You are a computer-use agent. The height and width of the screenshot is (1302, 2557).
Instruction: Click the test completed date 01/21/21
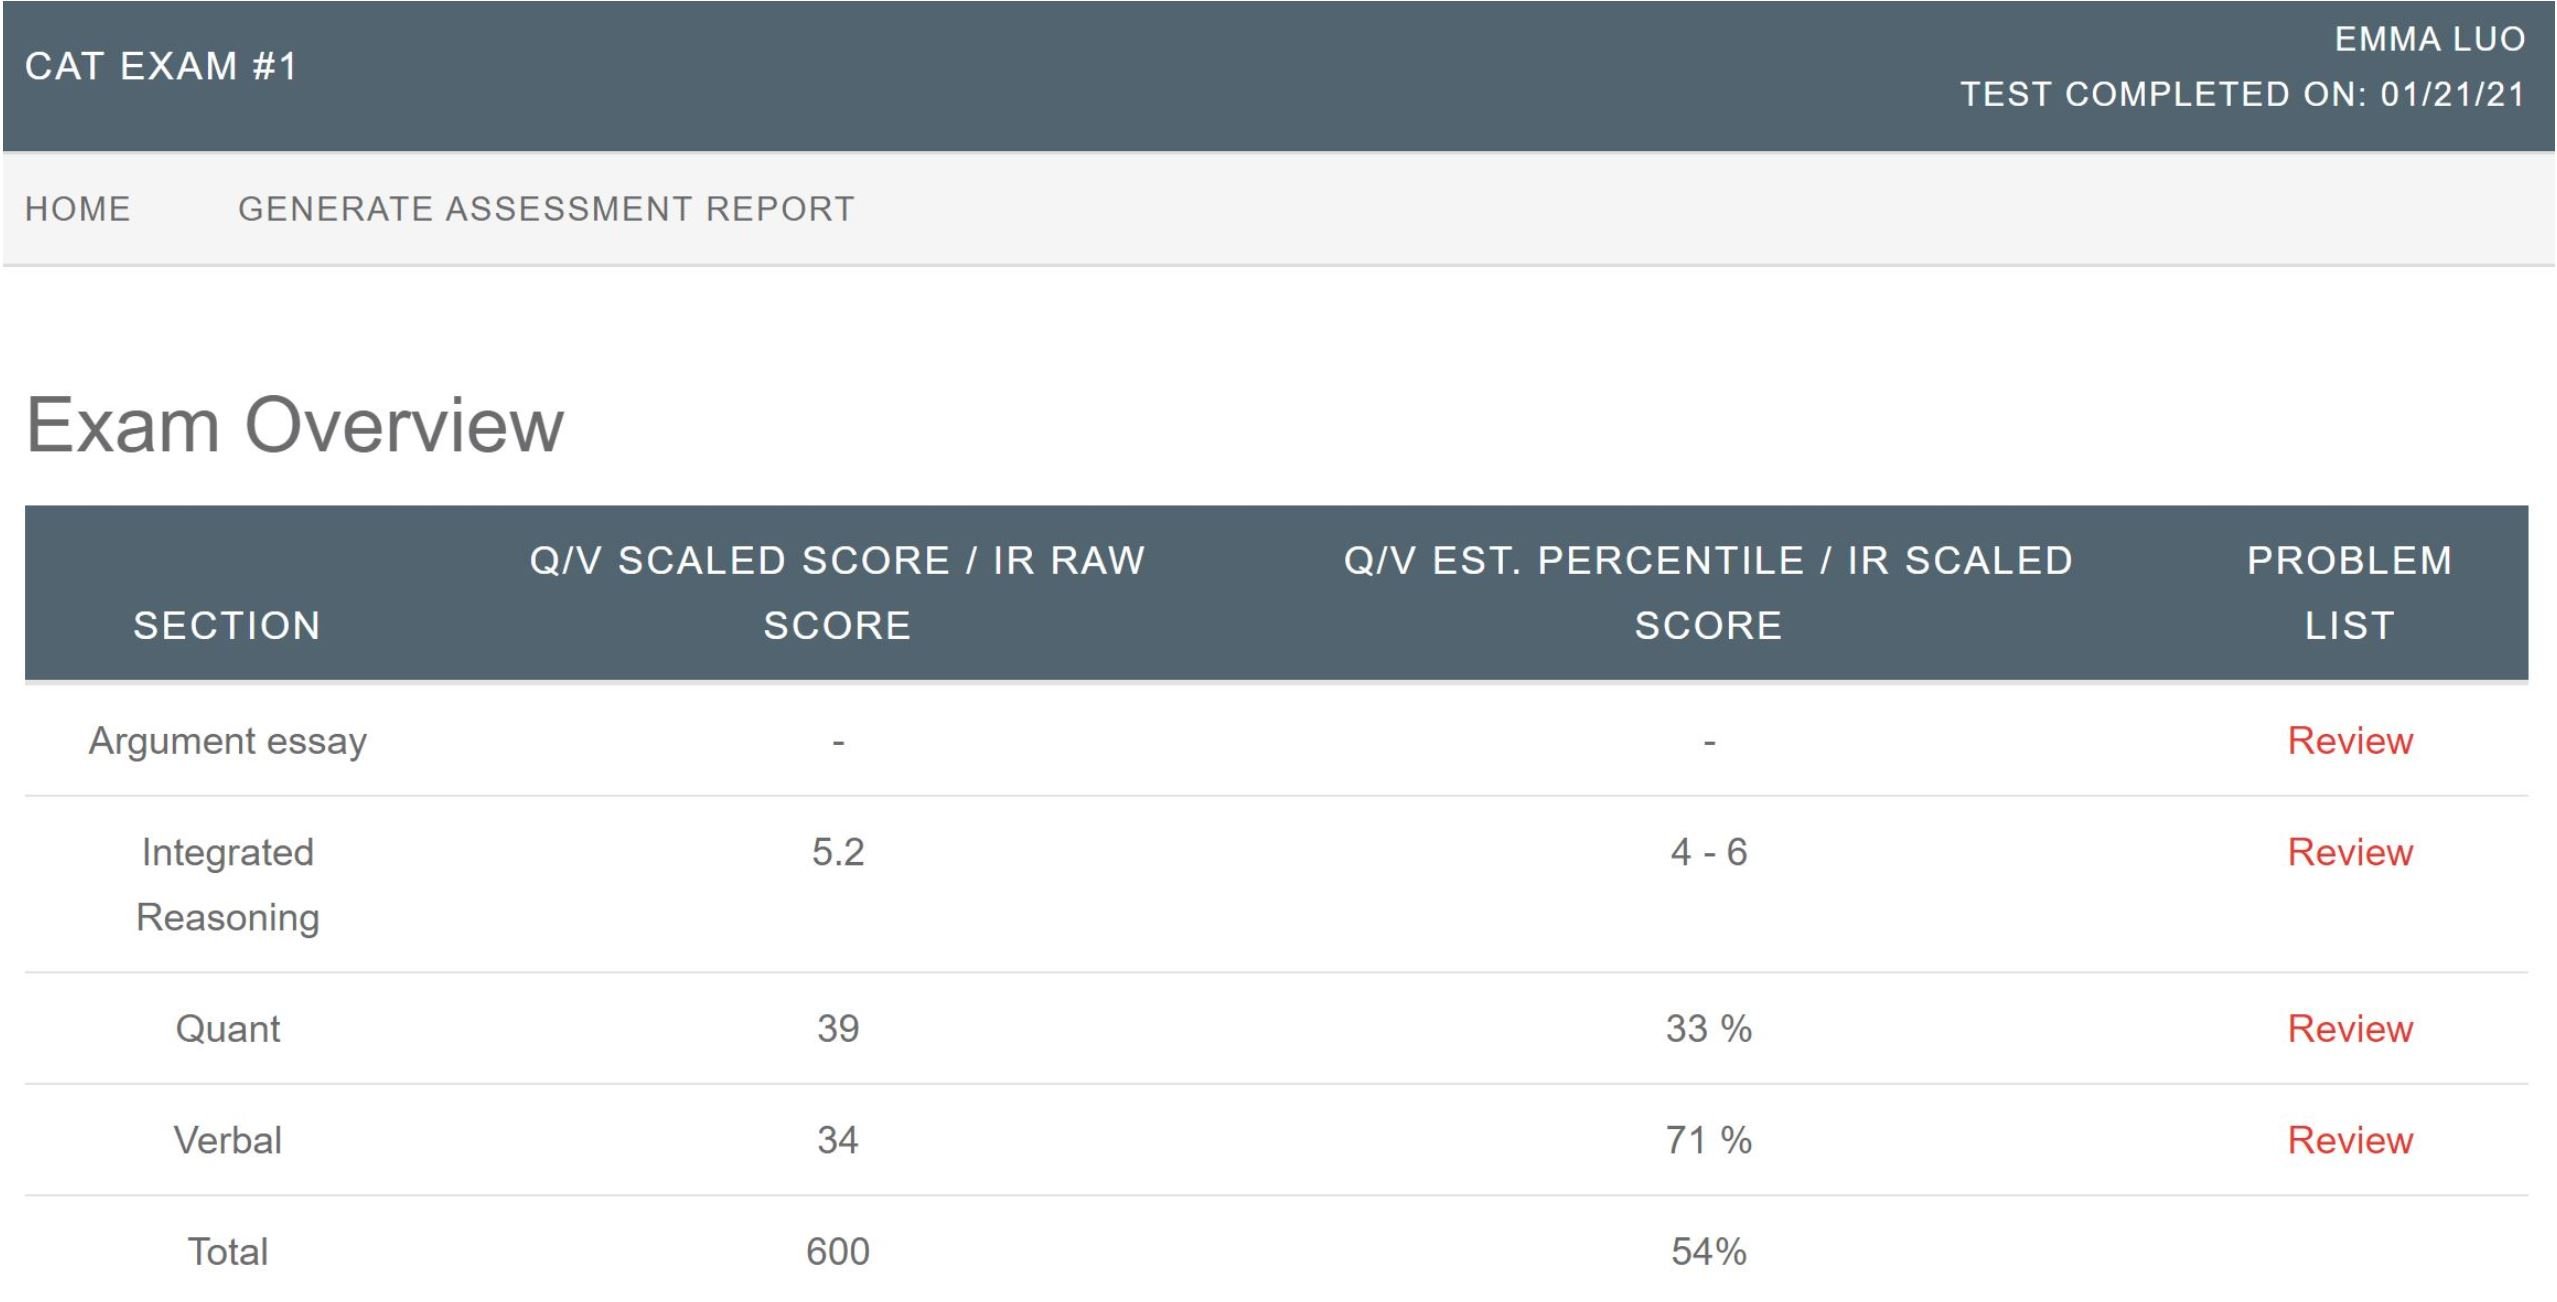(x=2452, y=95)
